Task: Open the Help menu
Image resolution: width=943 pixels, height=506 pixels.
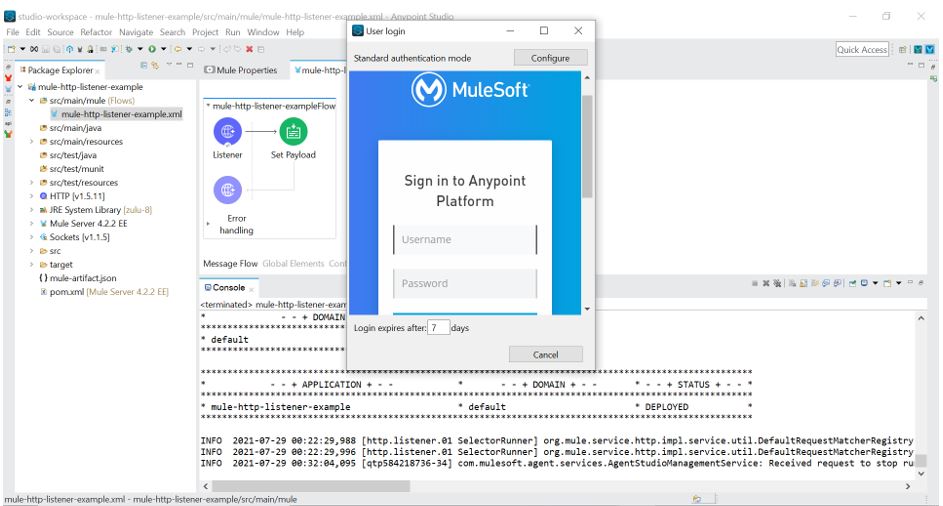Action: [x=295, y=32]
